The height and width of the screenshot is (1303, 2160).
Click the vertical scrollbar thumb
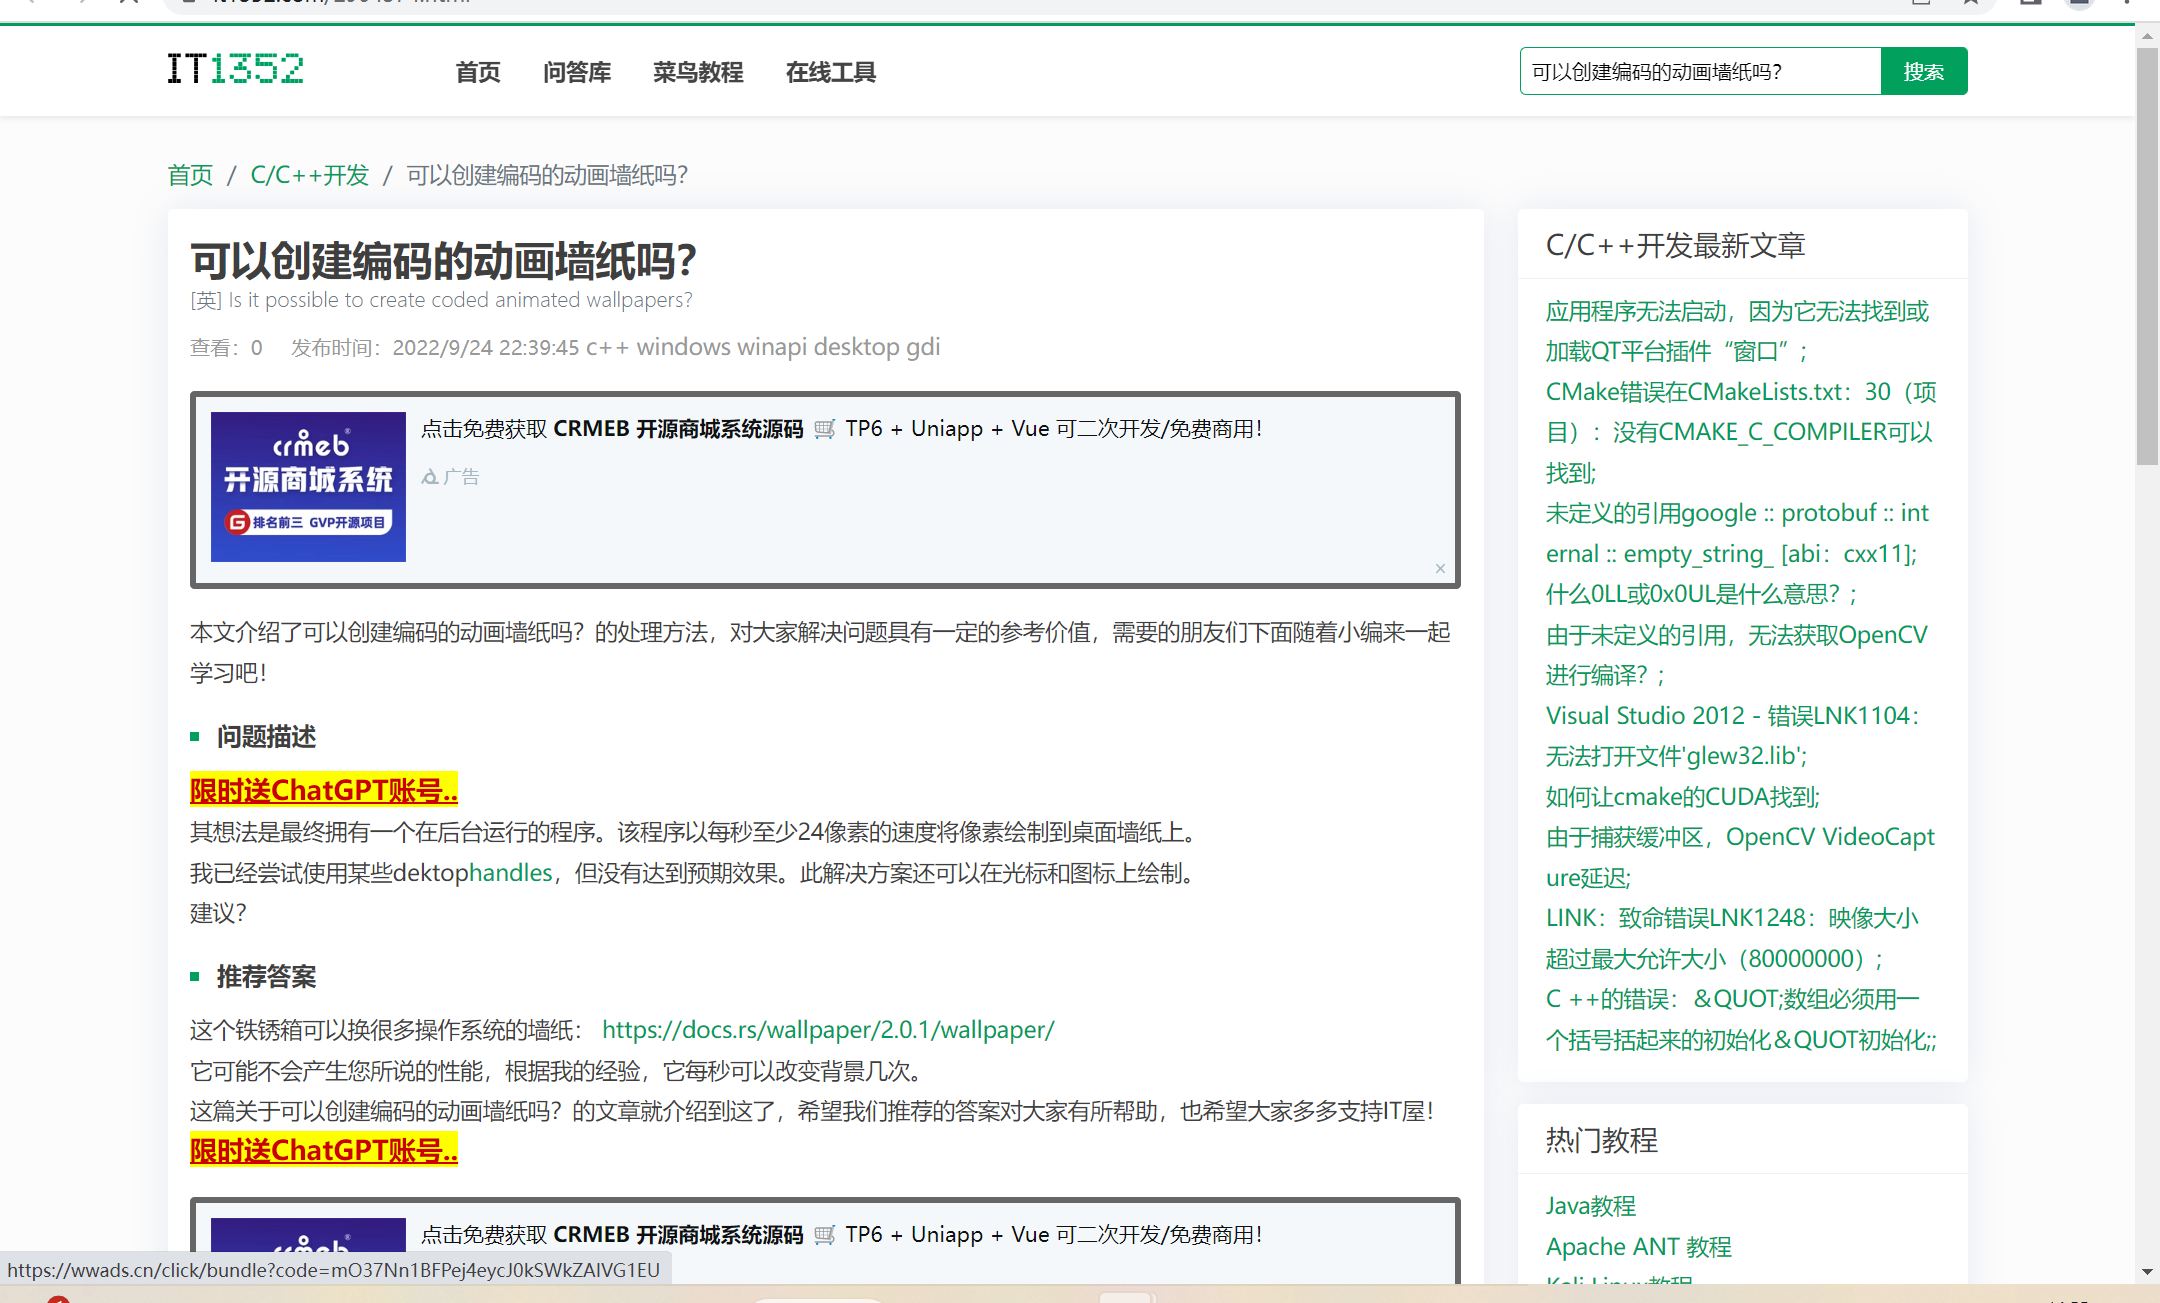[2147, 255]
